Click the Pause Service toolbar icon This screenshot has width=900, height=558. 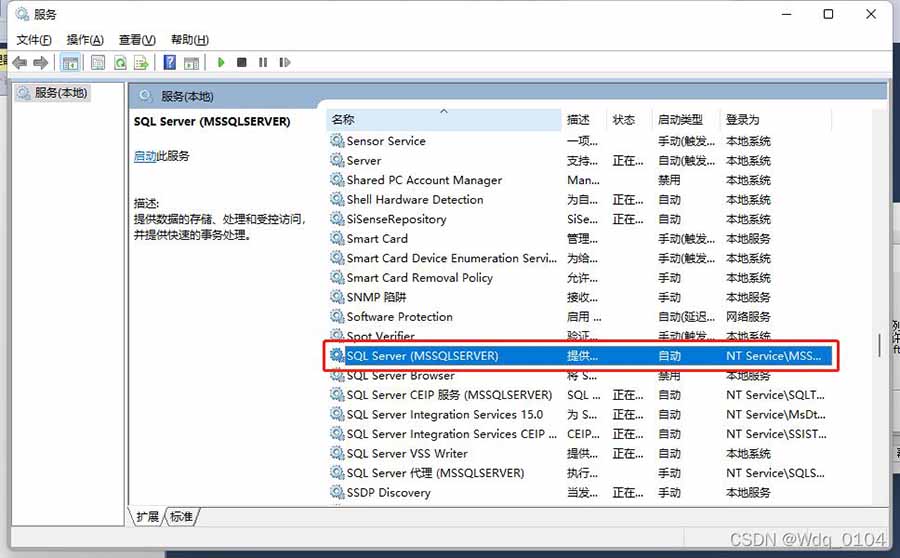tap(263, 62)
